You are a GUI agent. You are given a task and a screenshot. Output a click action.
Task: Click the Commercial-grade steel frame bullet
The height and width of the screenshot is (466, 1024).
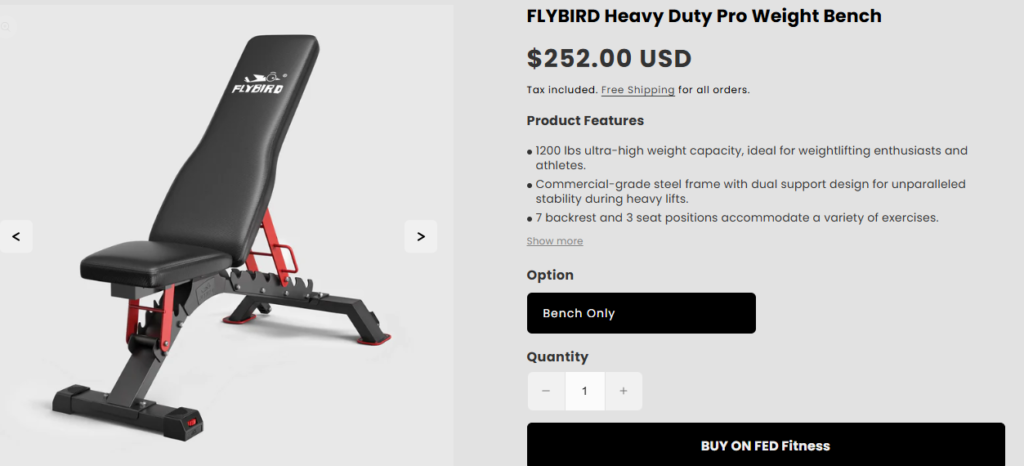point(746,192)
